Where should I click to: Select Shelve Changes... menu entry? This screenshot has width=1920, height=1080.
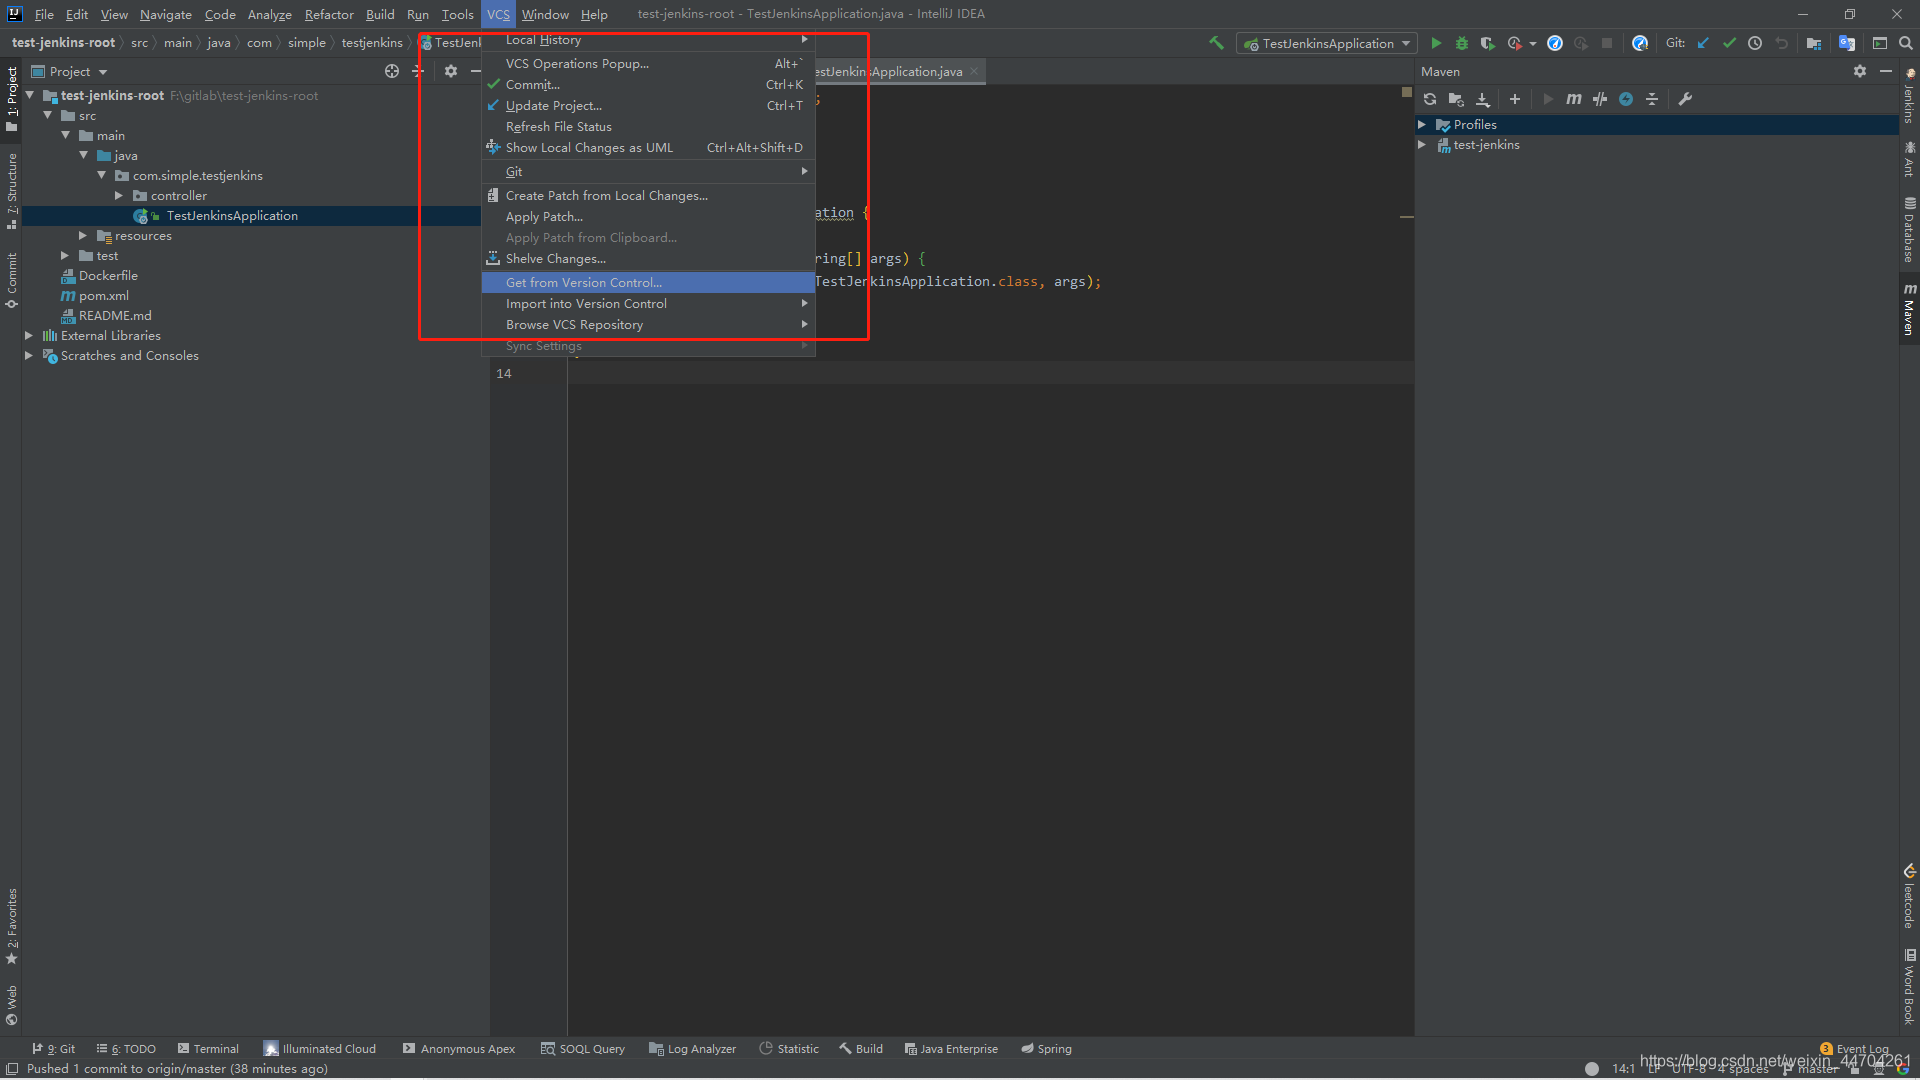[648, 258]
